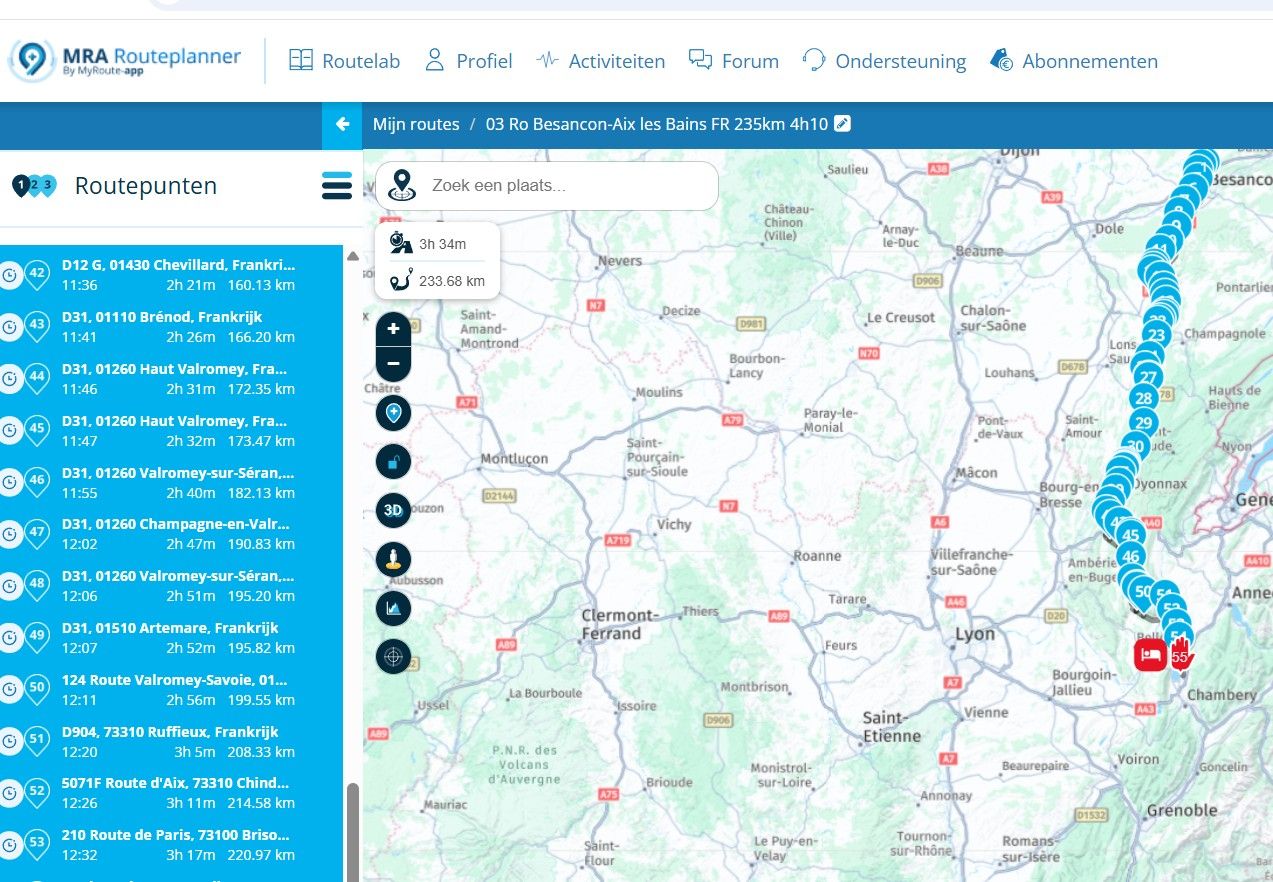The width and height of the screenshot is (1273, 882).
Task: Select waypoint 42 D12 G Chevillard
Action: pos(171,275)
